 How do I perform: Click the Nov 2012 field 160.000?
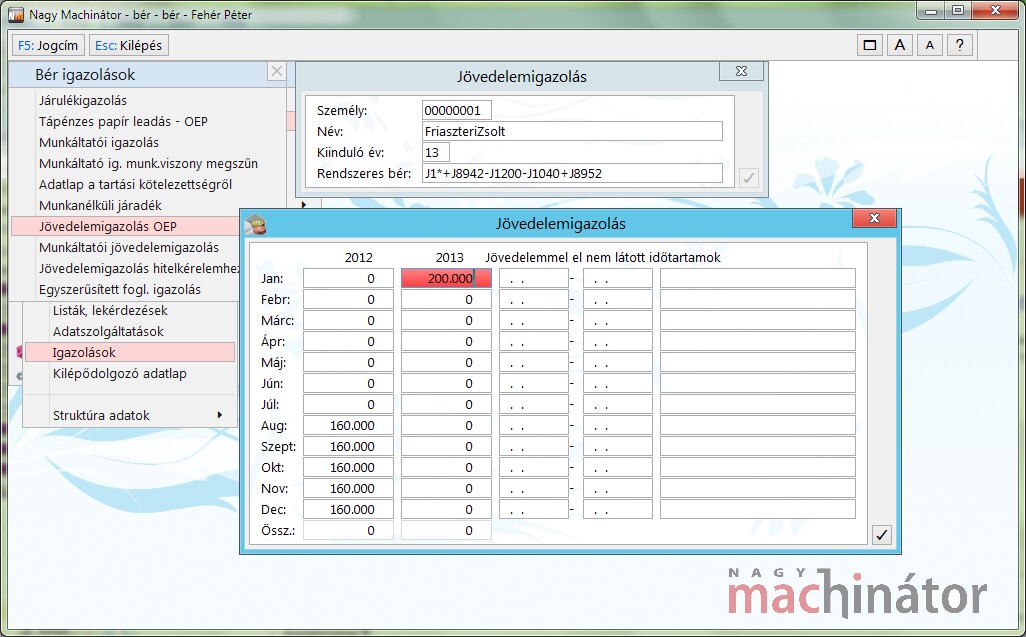click(348, 488)
